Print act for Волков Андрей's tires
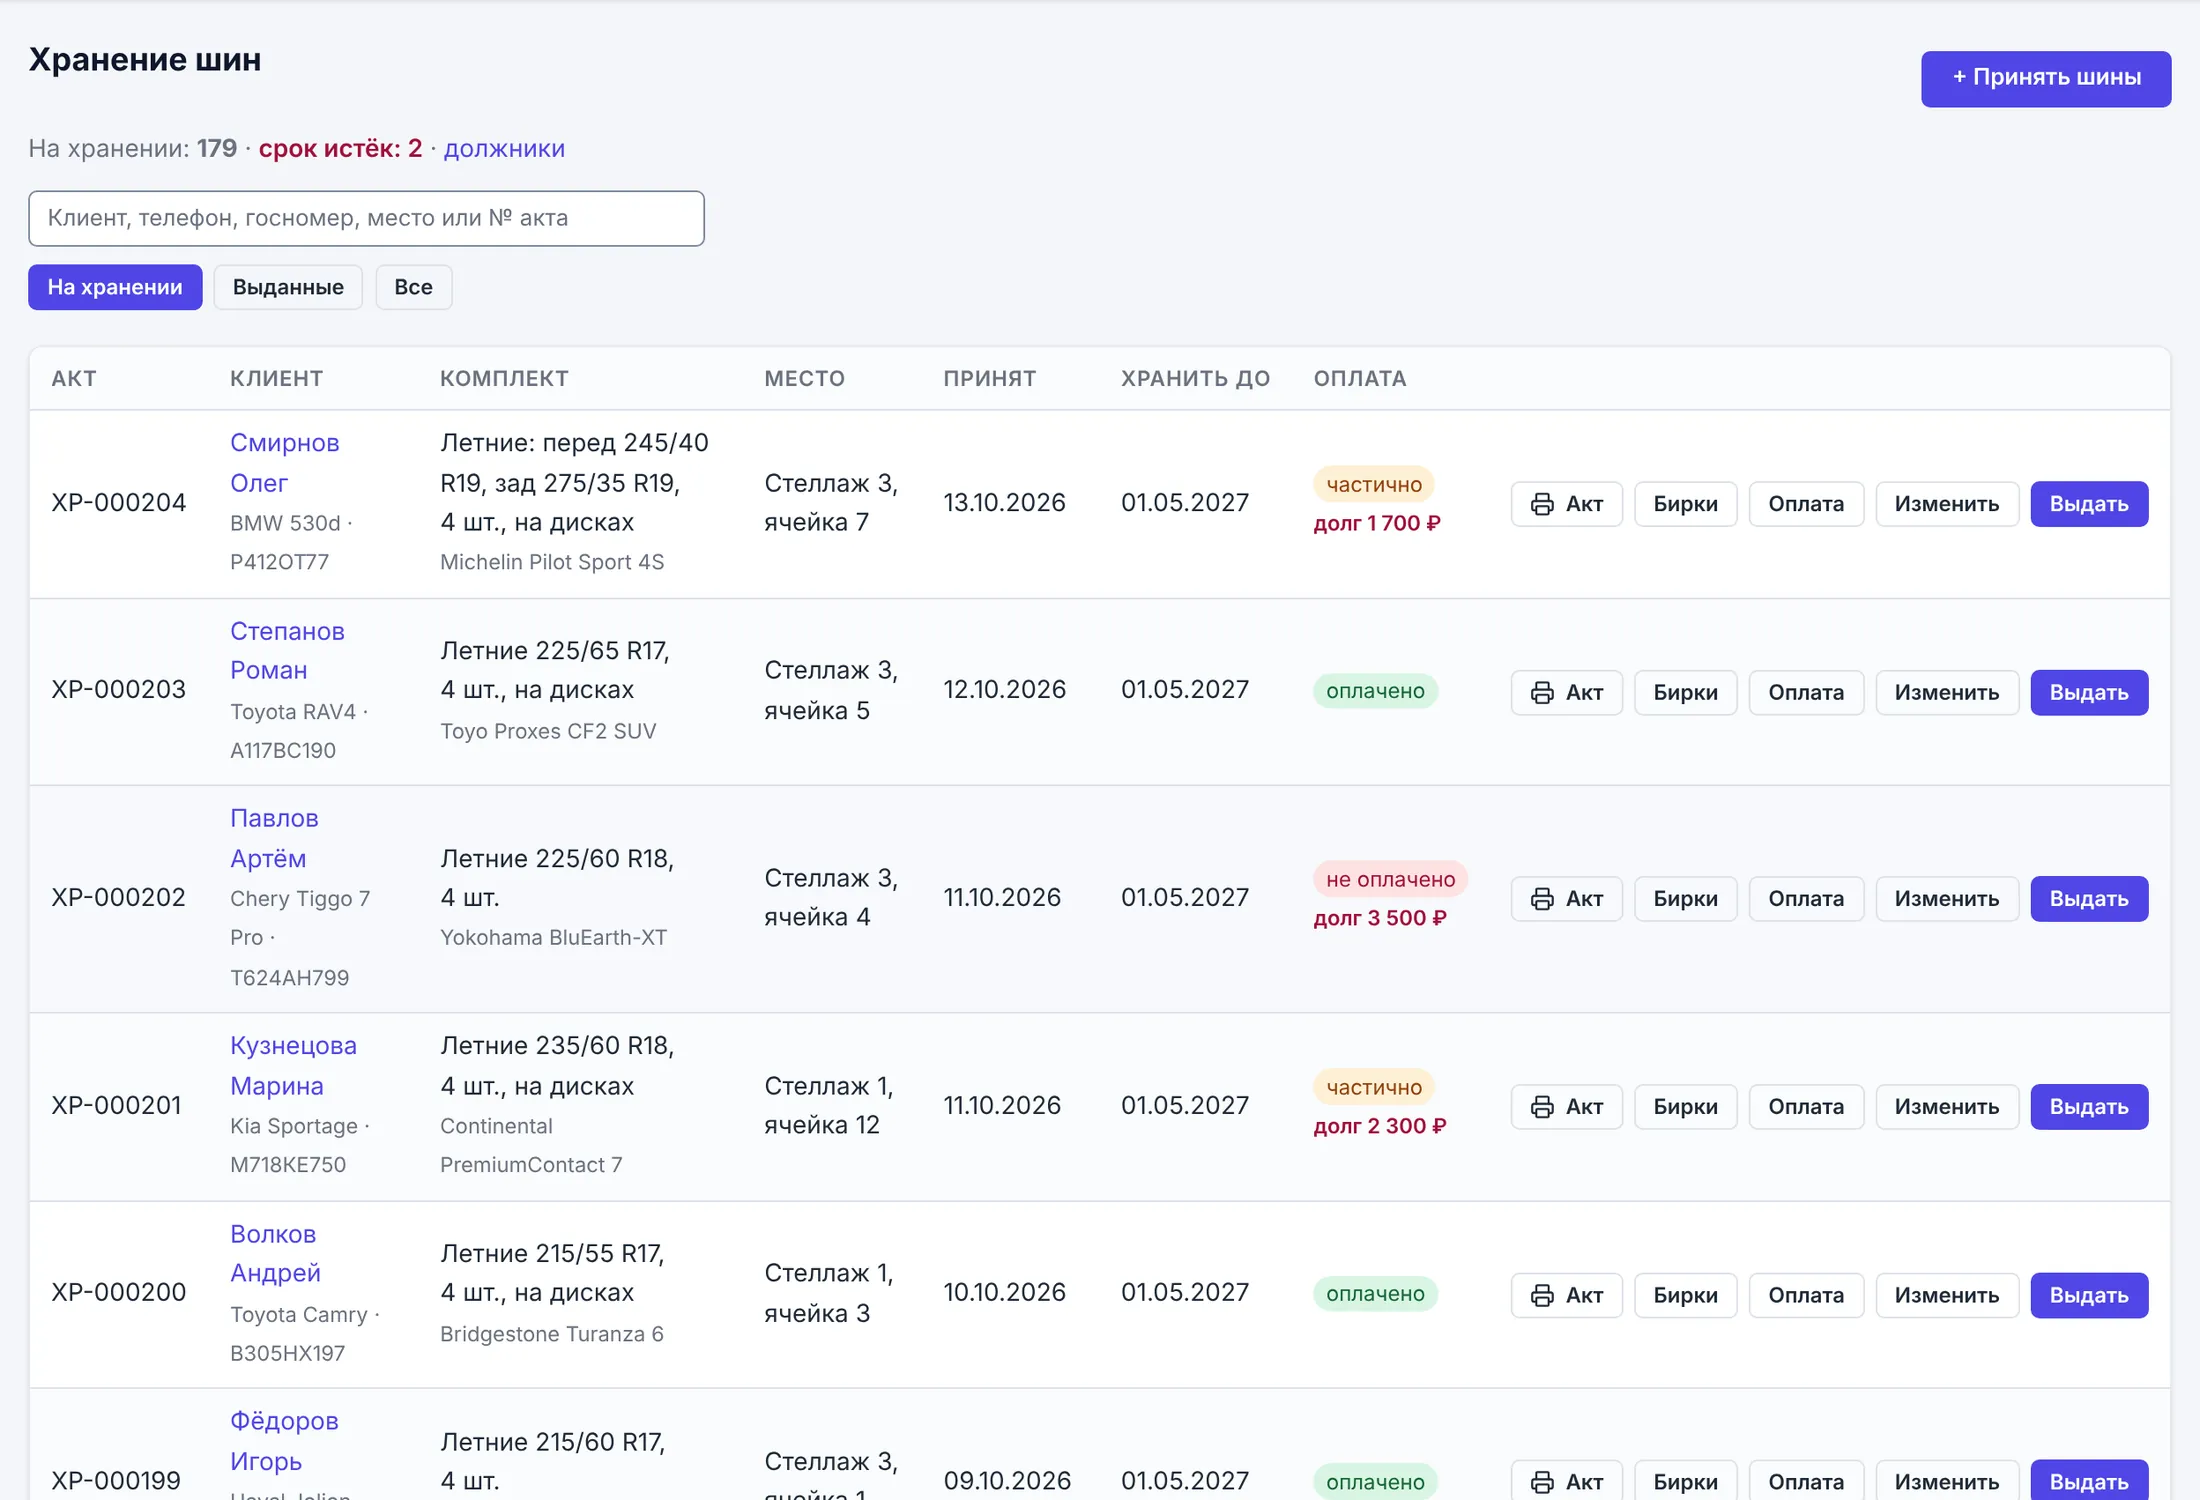2200x1500 pixels. point(1566,1295)
